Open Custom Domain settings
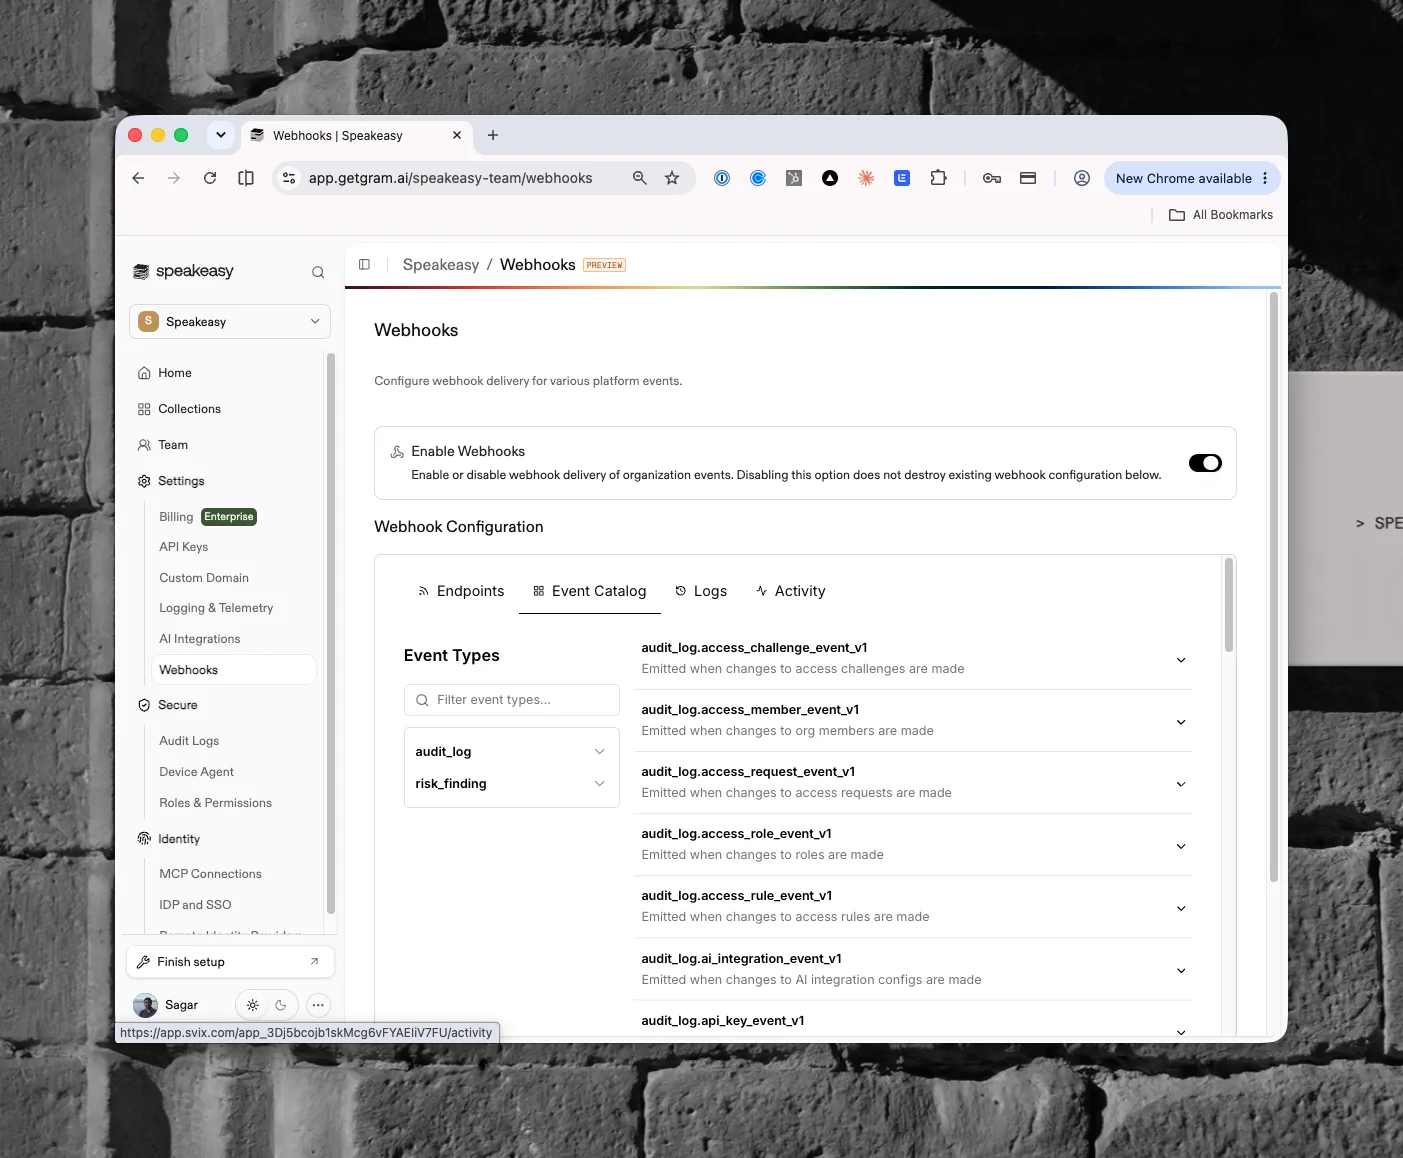 pyautogui.click(x=204, y=578)
